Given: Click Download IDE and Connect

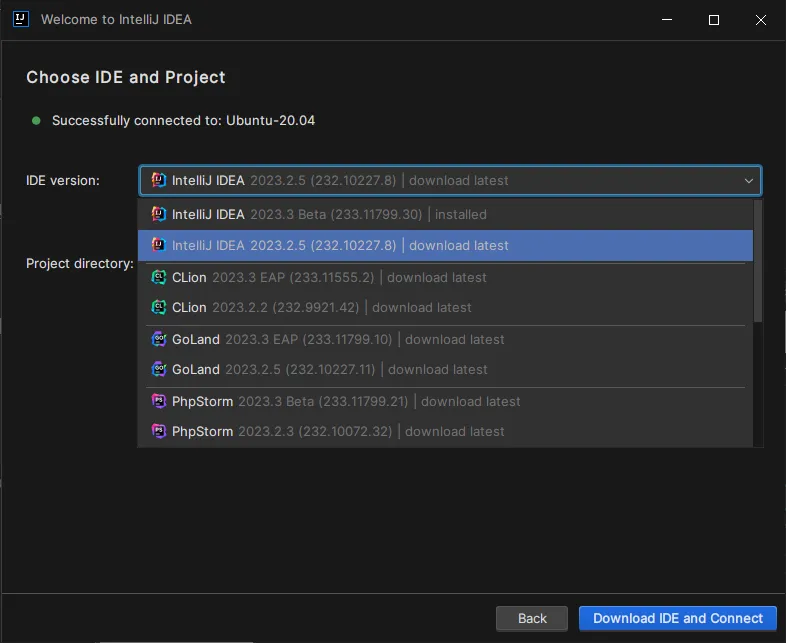Looking at the screenshot, I should 678,618.
